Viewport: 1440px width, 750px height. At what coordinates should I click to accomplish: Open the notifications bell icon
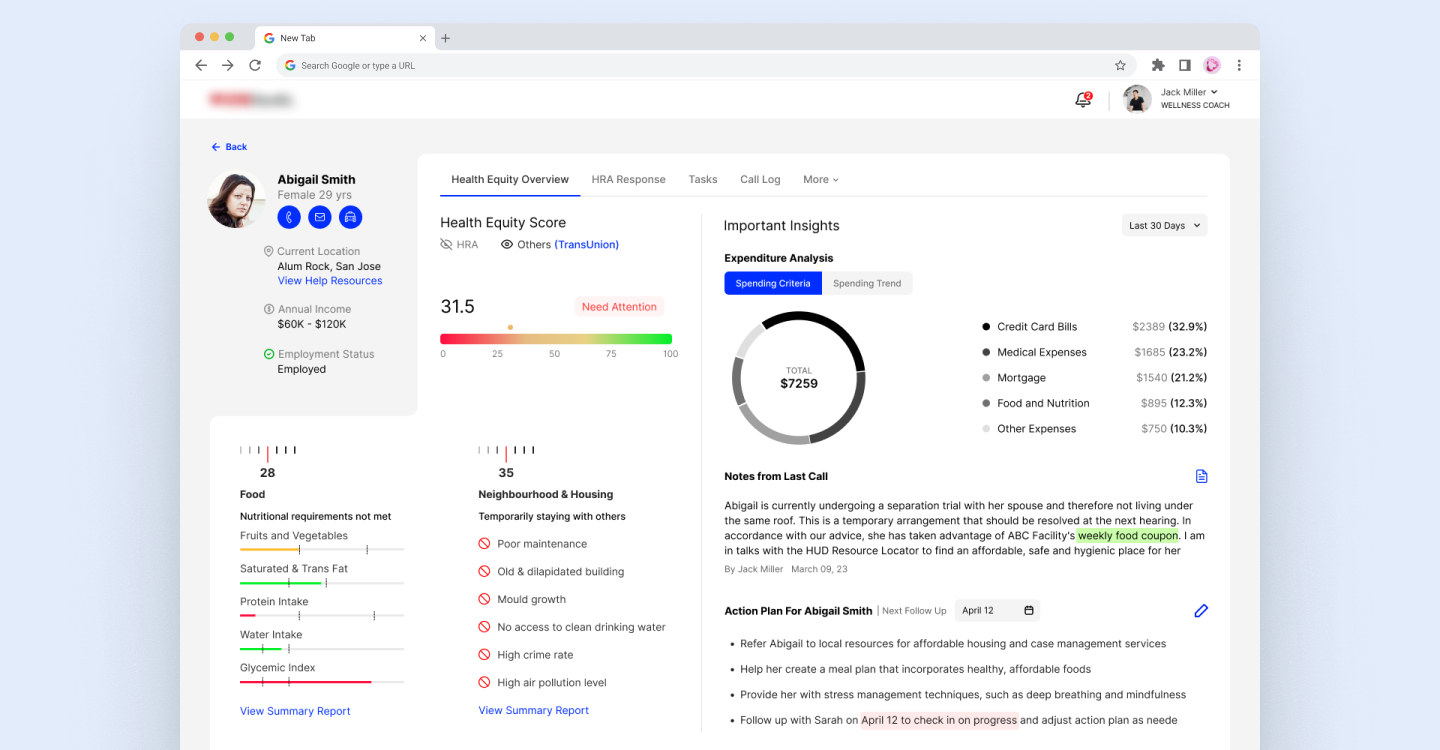(x=1082, y=100)
